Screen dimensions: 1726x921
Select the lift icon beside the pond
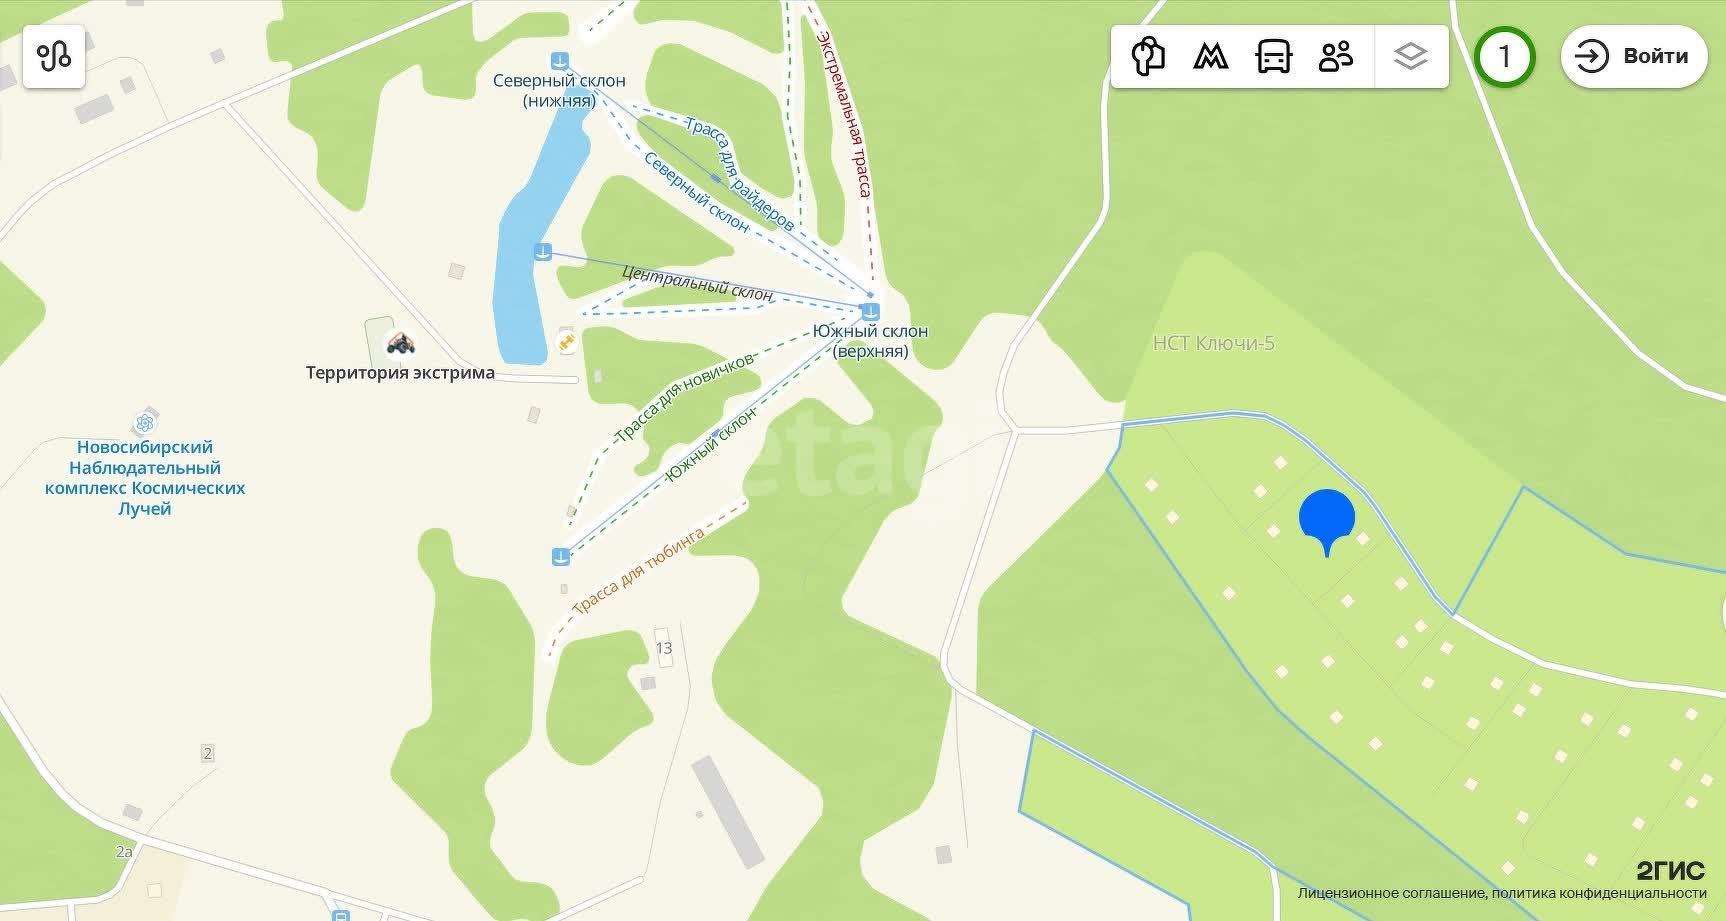coord(542,251)
